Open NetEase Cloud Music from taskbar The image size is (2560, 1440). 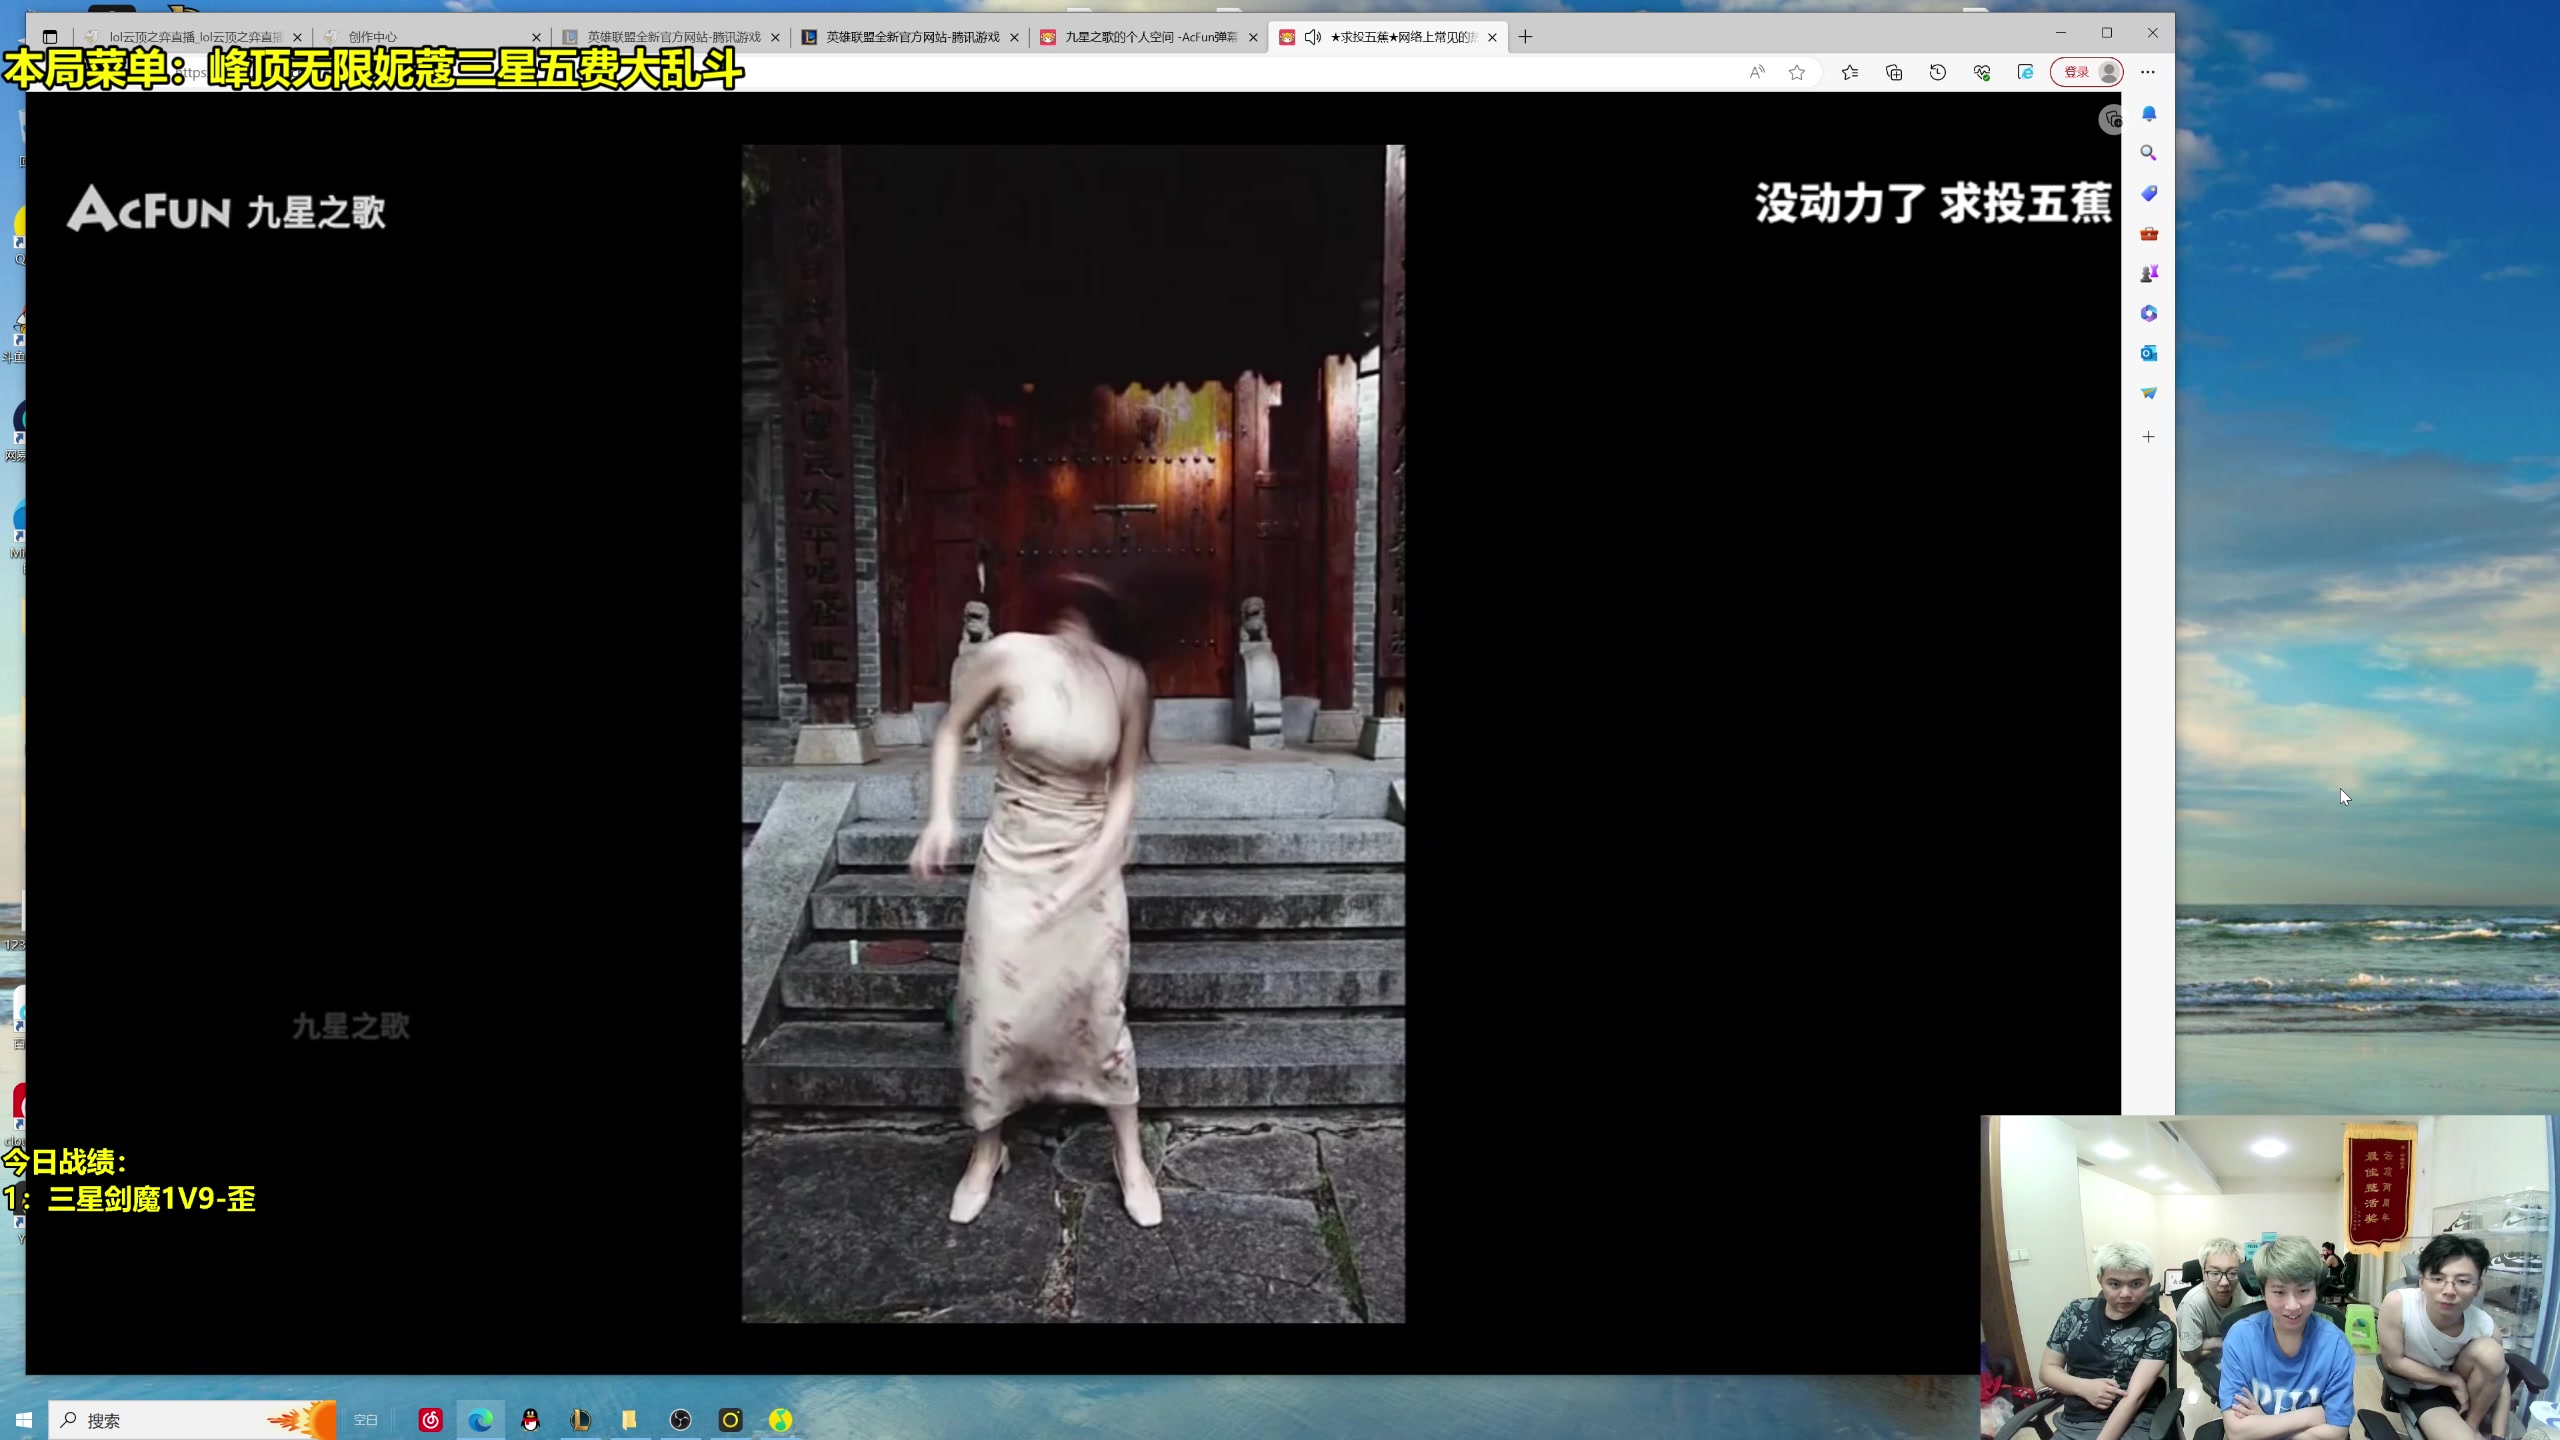pyautogui.click(x=431, y=1420)
